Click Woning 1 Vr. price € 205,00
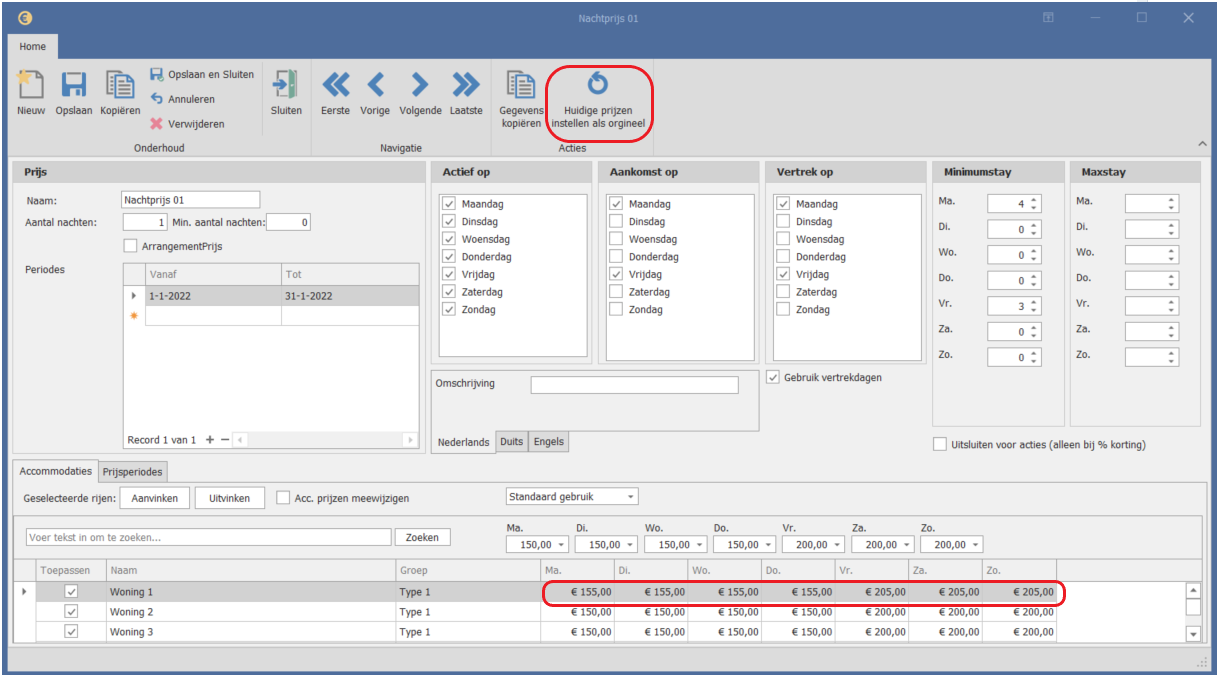1217x675 pixels. pyautogui.click(x=871, y=592)
